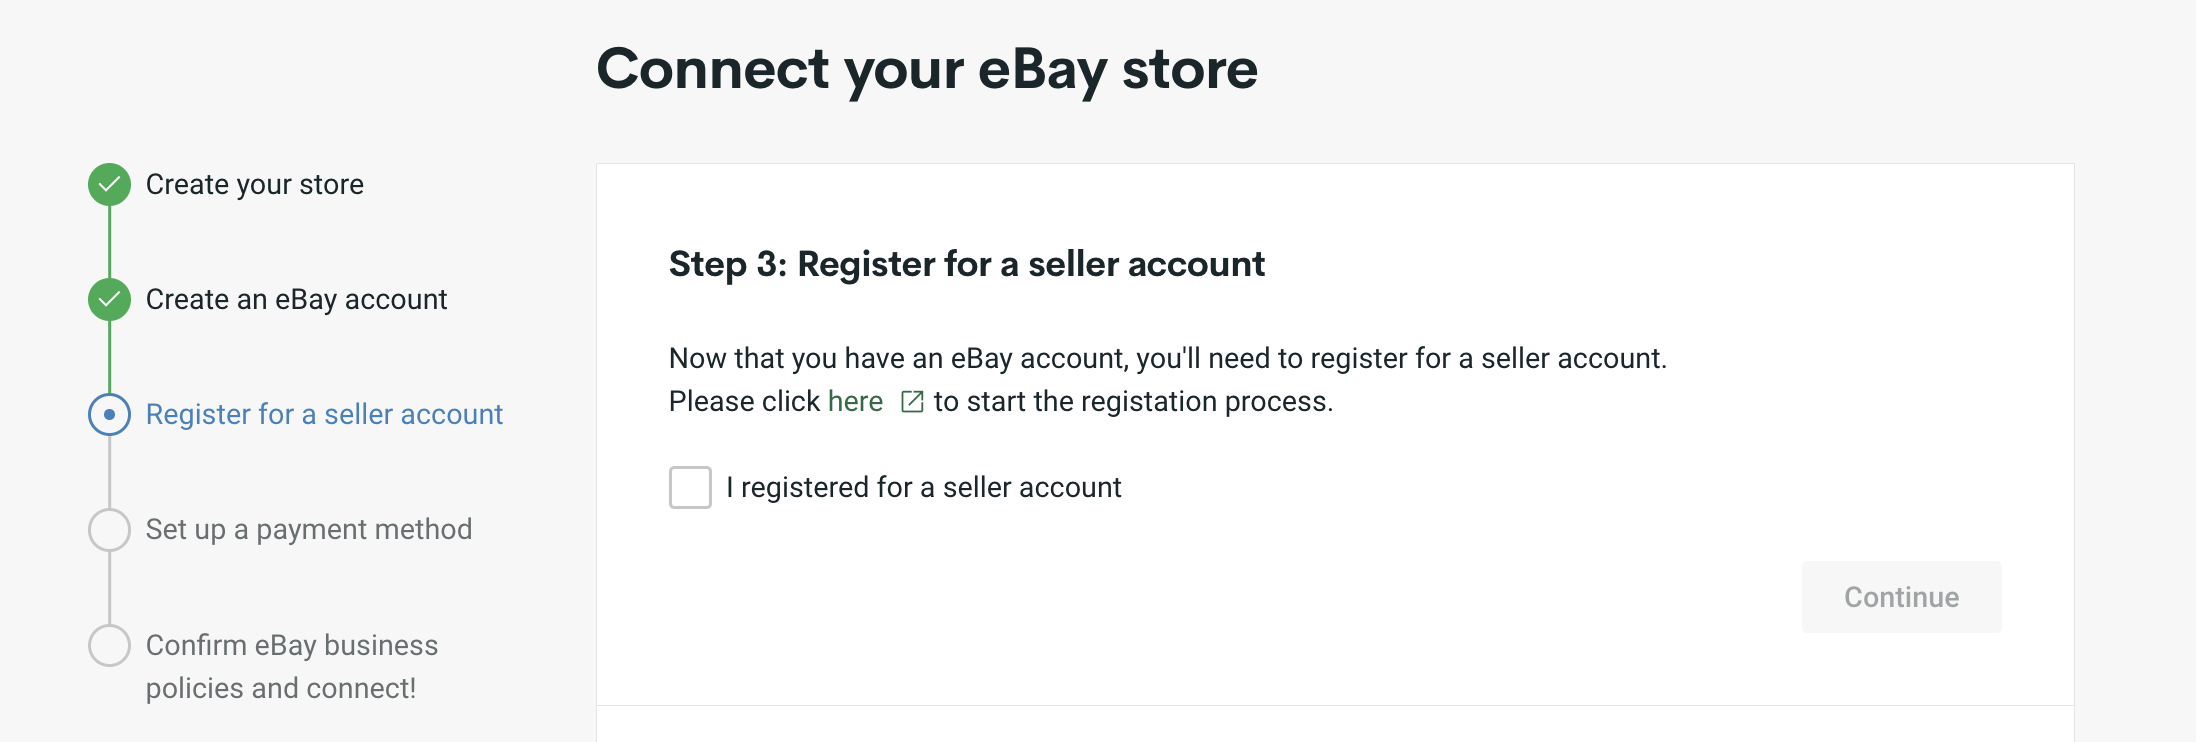
Task: Click the Continue button
Action: pyautogui.click(x=1900, y=597)
